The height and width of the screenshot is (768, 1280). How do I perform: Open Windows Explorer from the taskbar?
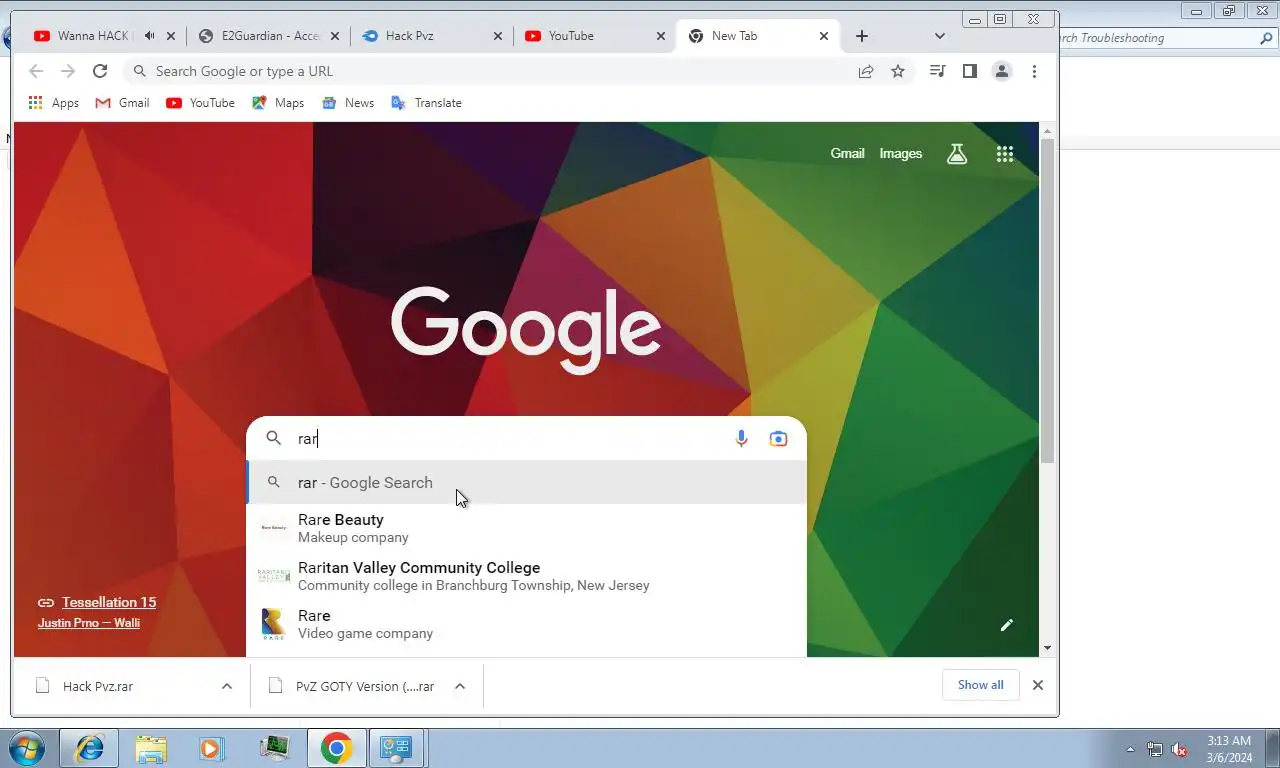pyautogui.click(x=151, y=748)
